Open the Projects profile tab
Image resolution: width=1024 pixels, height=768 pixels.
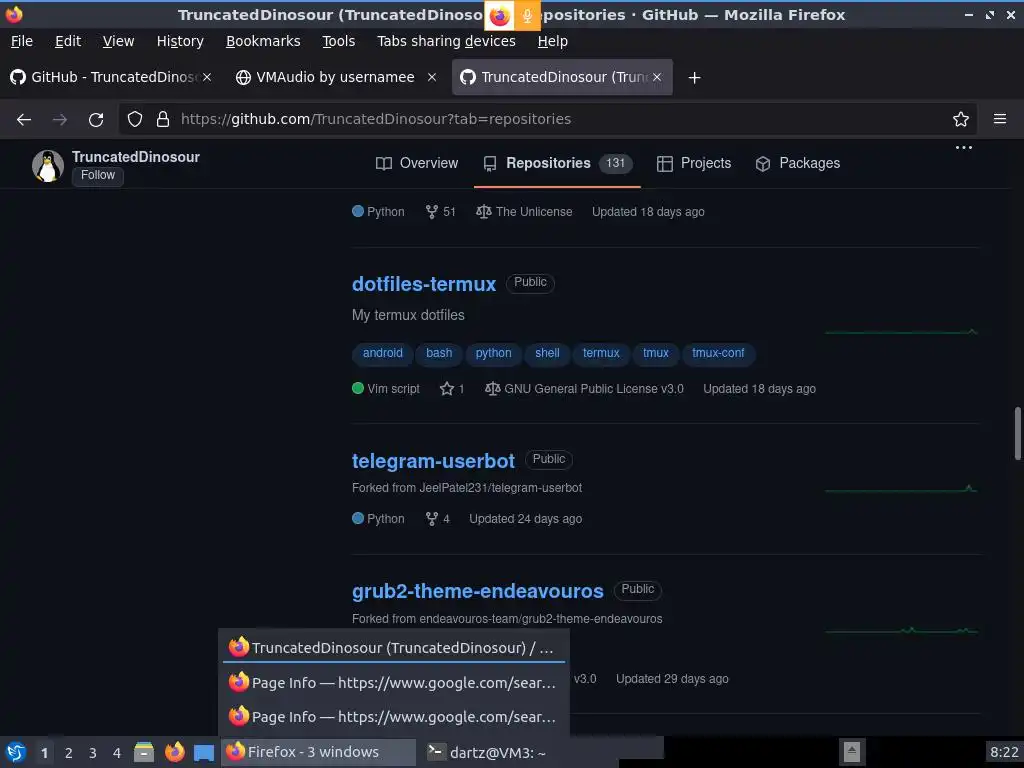694,163
